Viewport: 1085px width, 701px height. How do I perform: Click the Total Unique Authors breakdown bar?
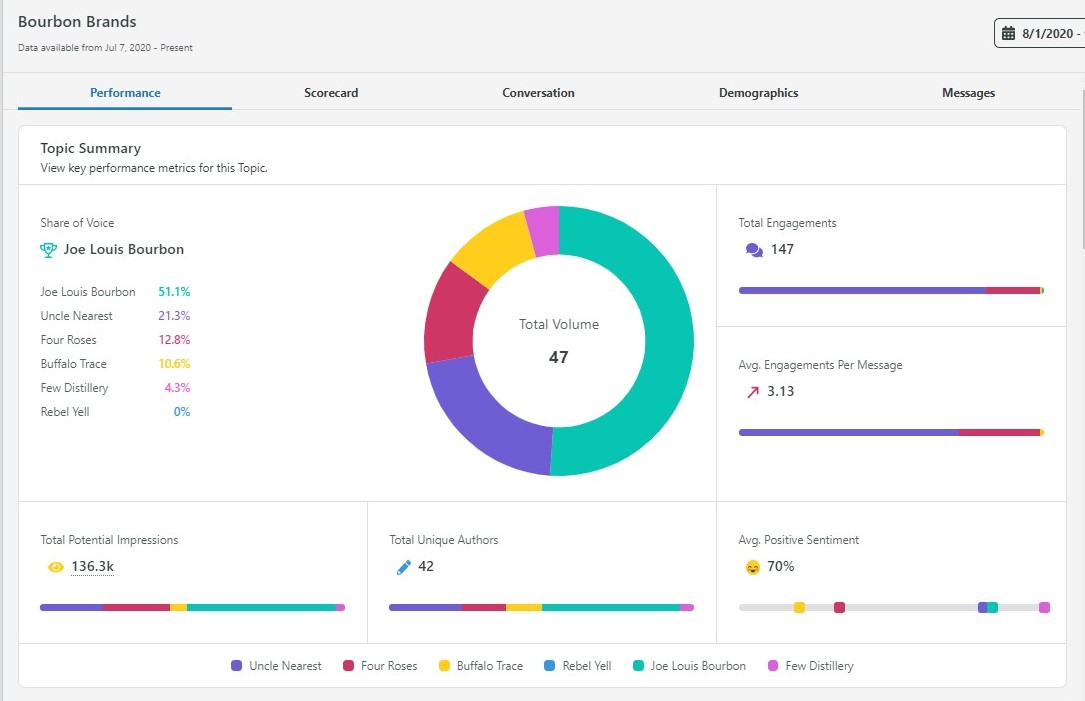tap(541, 608)
